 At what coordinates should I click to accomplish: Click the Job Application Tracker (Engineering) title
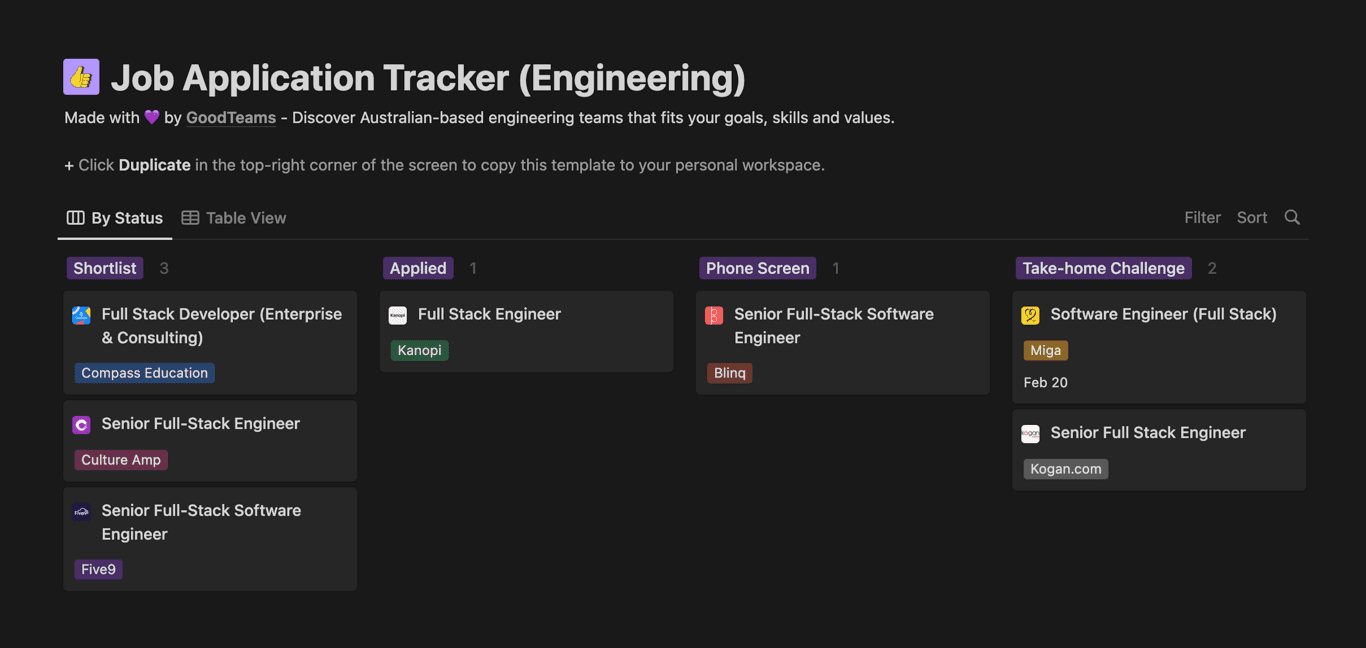pyautogui.click(x=428, y=78)
